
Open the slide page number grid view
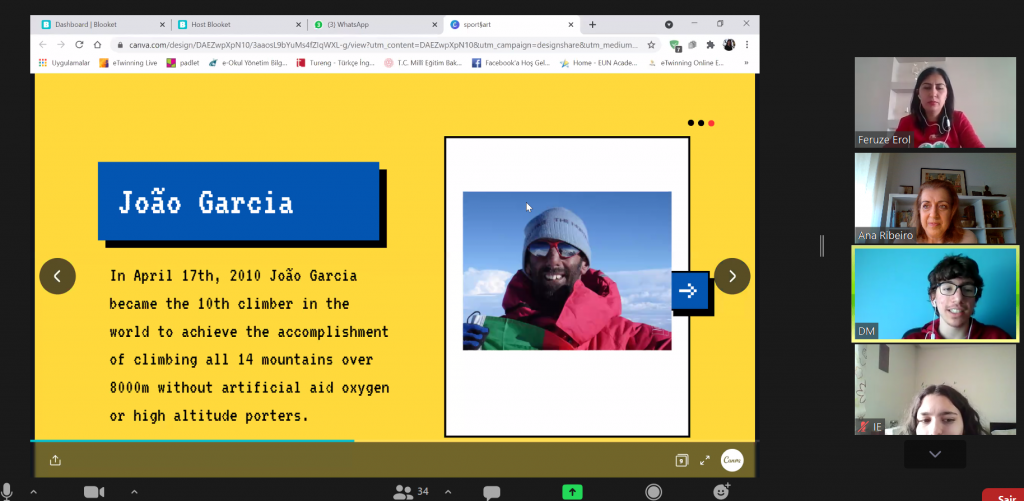681,460
